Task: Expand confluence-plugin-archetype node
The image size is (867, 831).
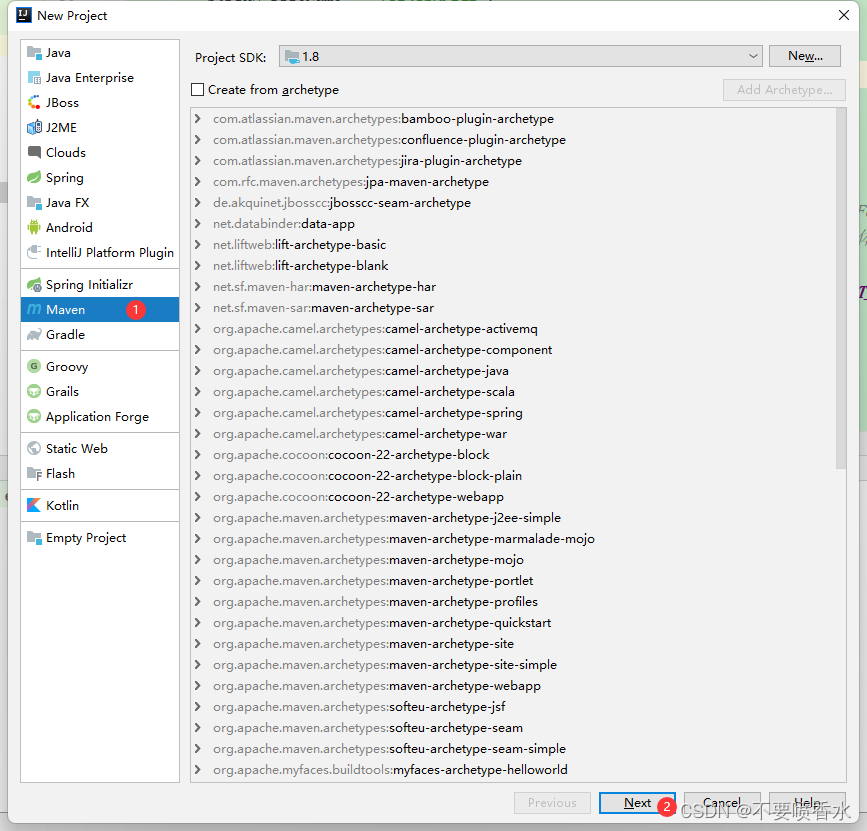Action: point(198,140)
